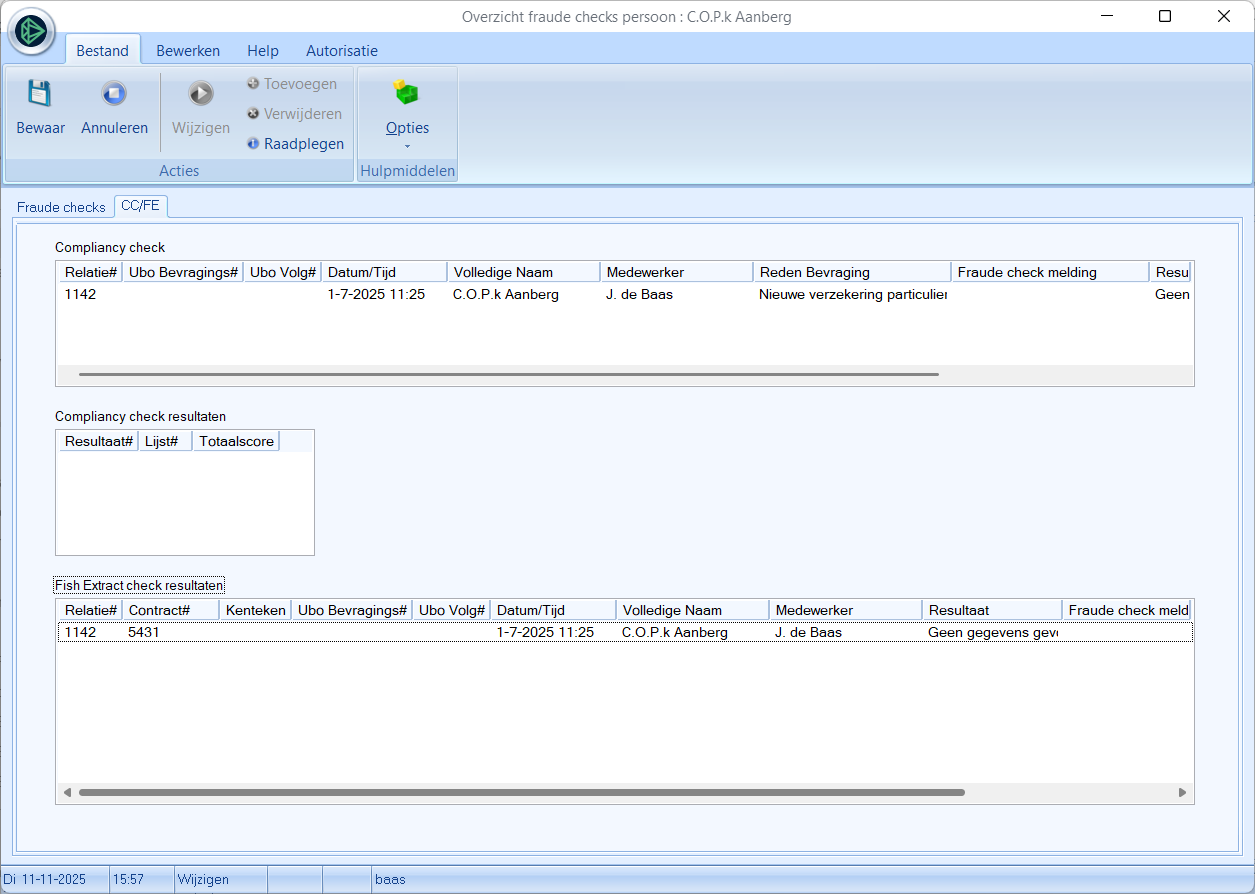Click the Verwijderen cross icon
The height and width of the screenshot is (894, 1255).
tap(254, 114)
